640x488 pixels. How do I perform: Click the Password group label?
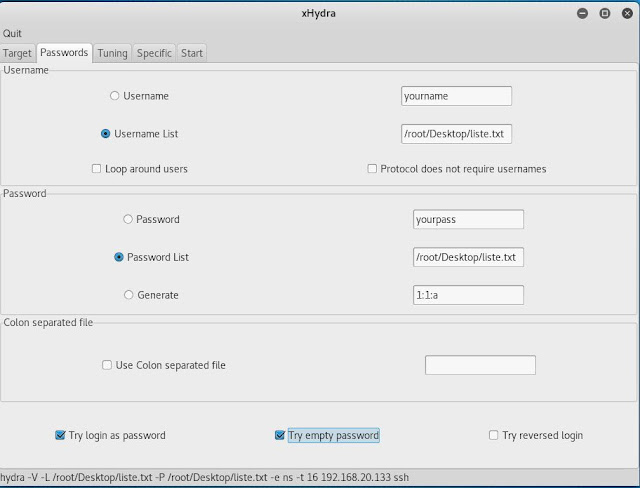point(24,193)
